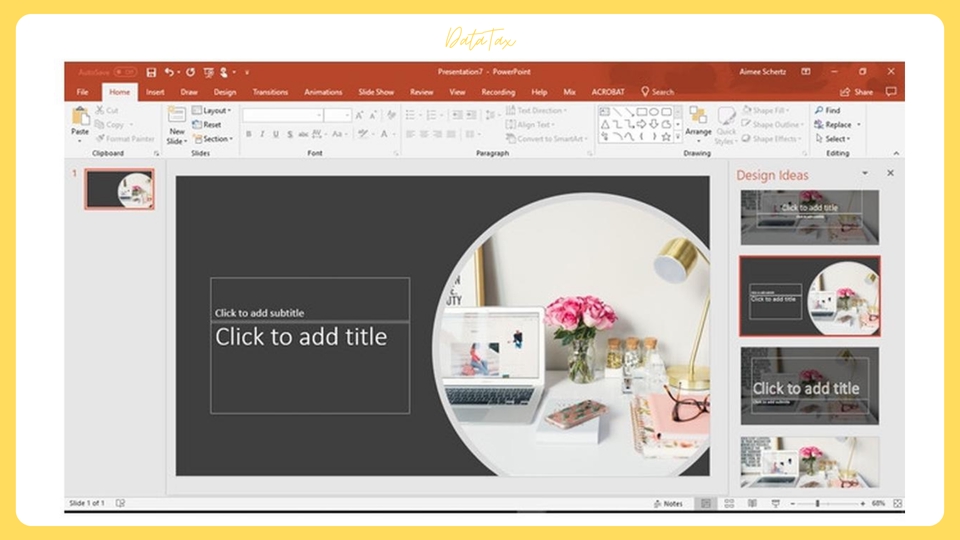Select the Format Painter tool

click(x=126, y=139)
